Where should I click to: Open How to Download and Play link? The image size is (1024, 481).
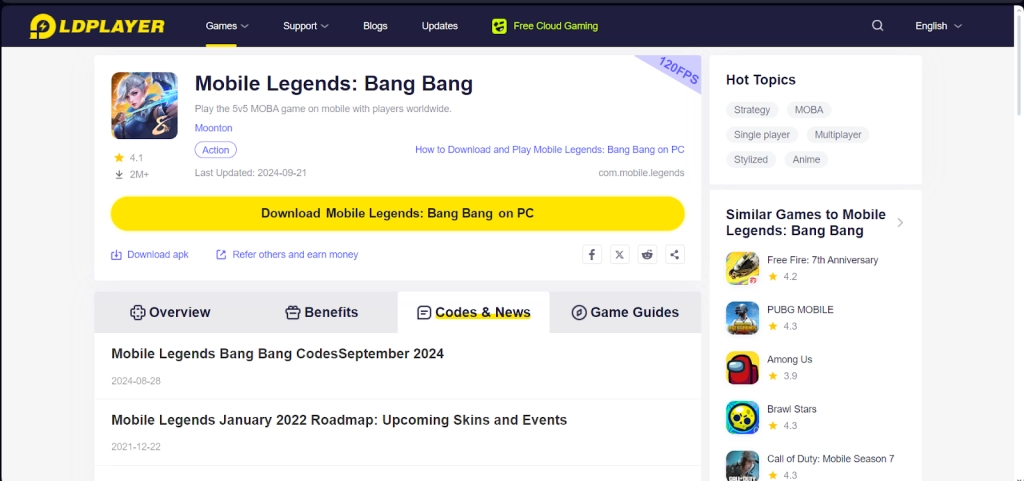click(x=550, y=149)
